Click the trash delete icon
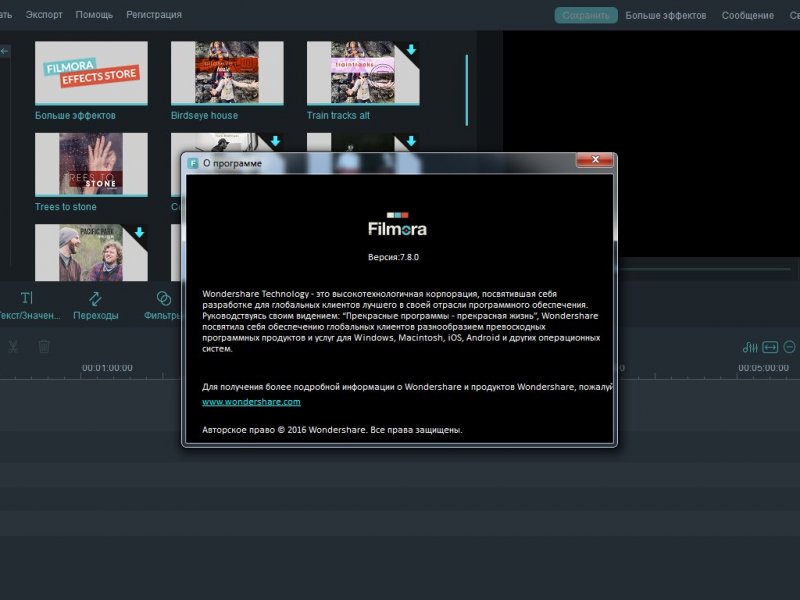The height and width of the screenshot is (600, 800). [44, 347]
